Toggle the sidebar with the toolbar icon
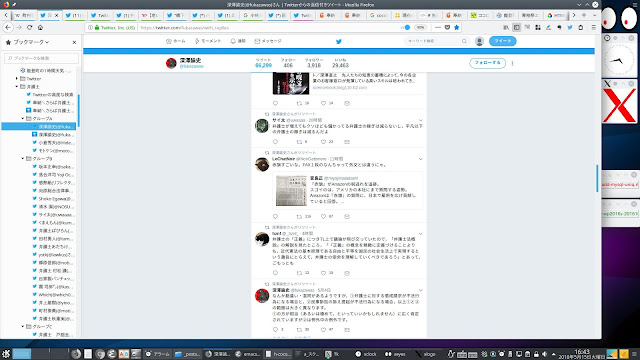 tap(516, 27)
